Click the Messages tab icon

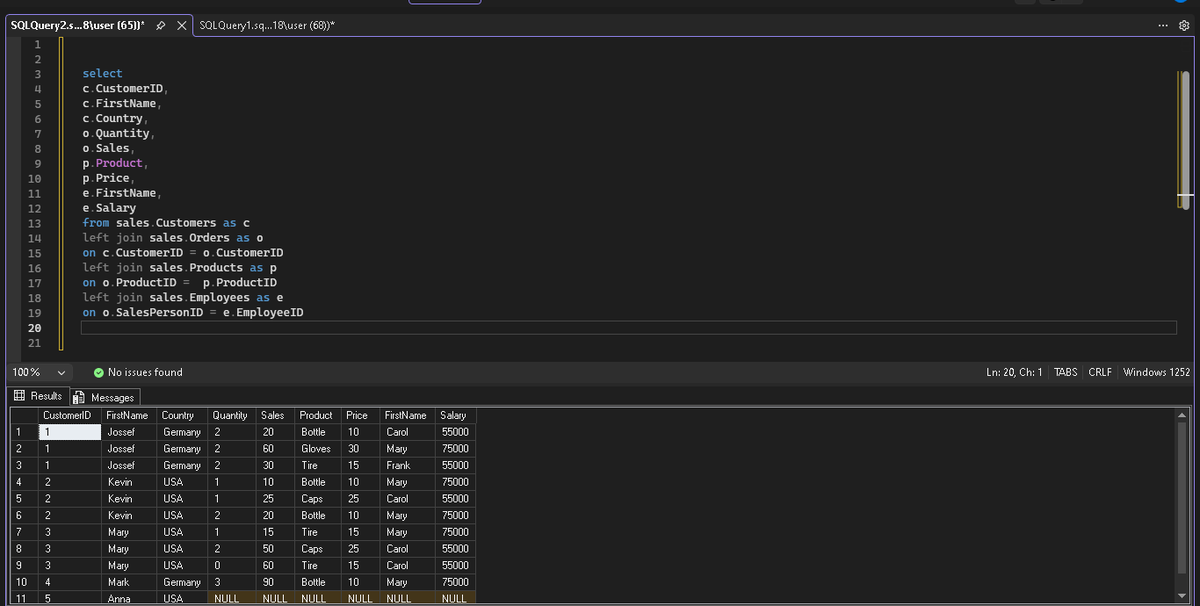81,398
